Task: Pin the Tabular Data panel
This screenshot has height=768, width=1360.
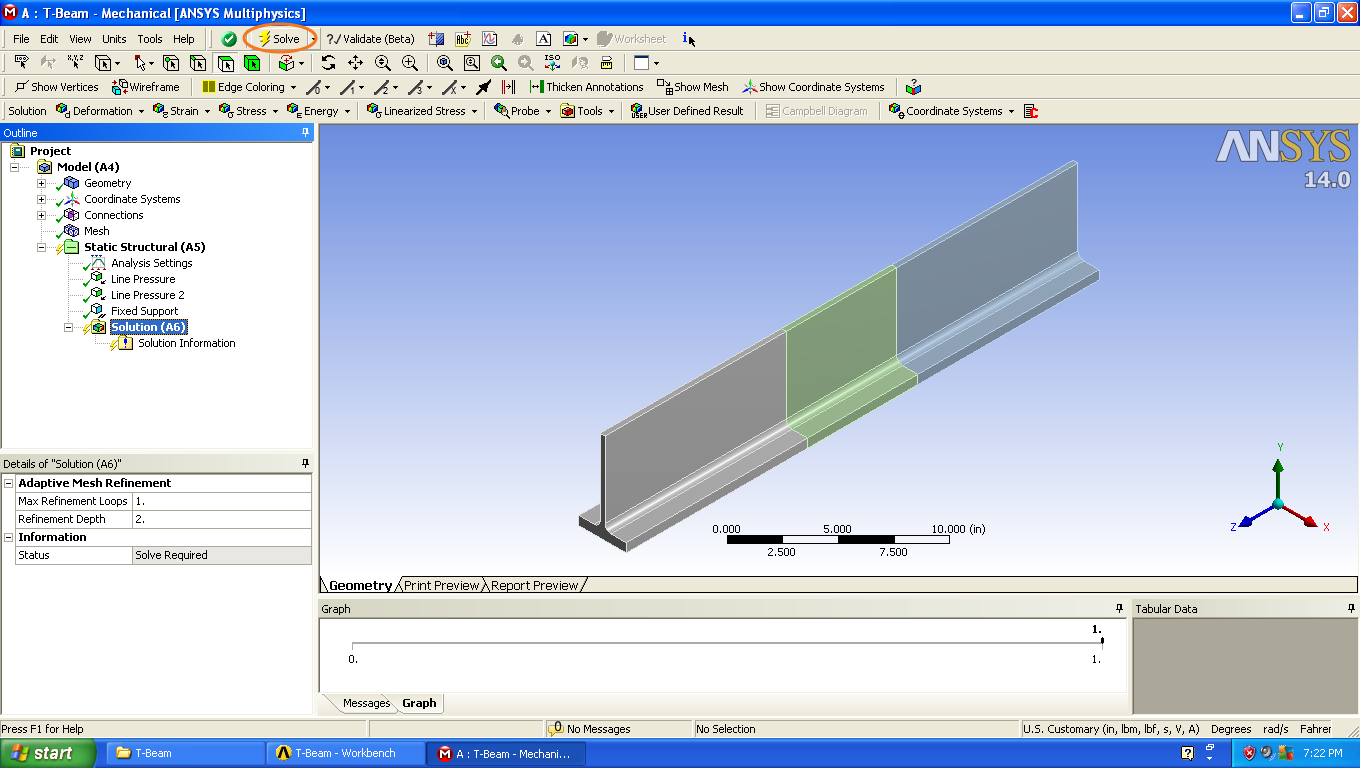Action: pos(1350,609)
